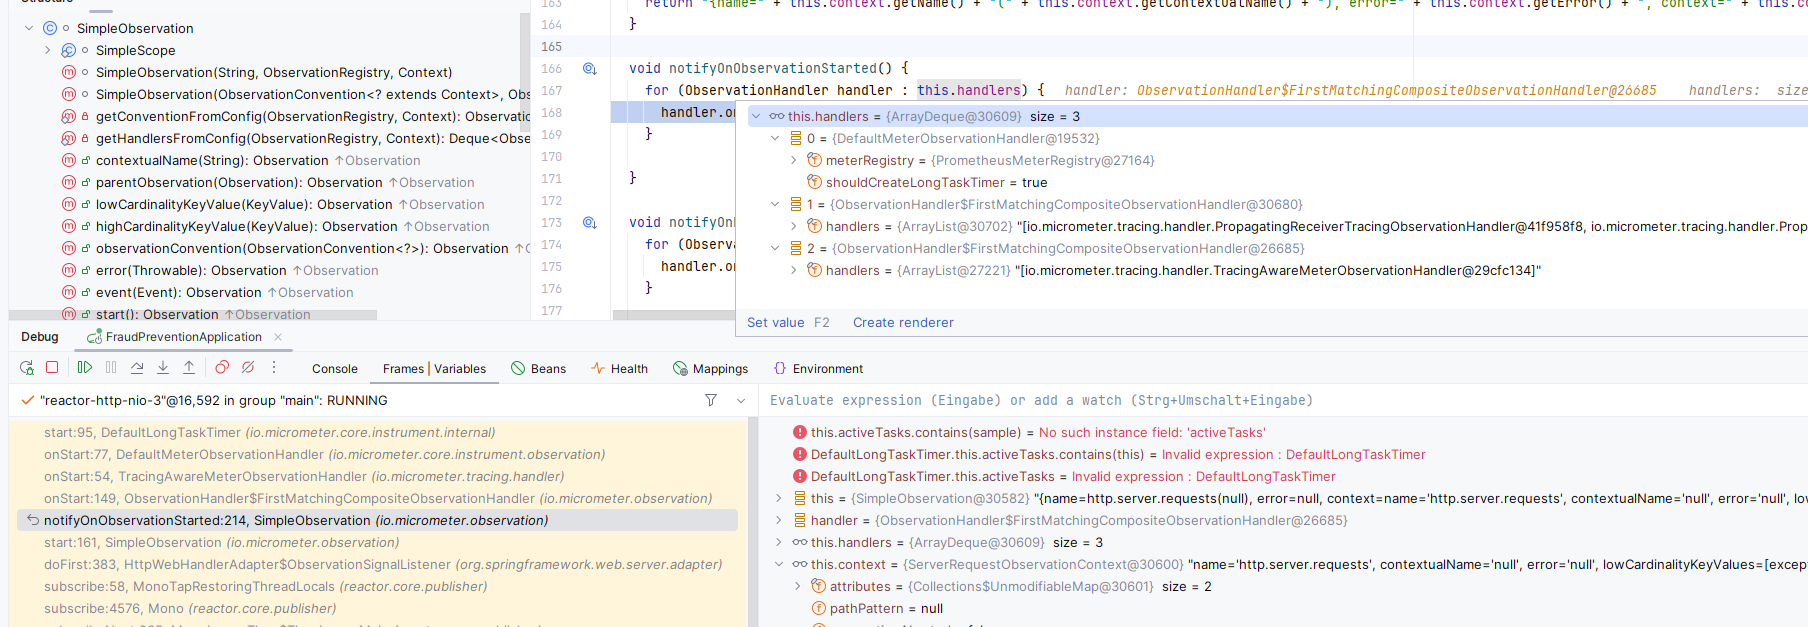Stop the debug session with the red square
This screenshot has height=627, width=1808.
52,368
